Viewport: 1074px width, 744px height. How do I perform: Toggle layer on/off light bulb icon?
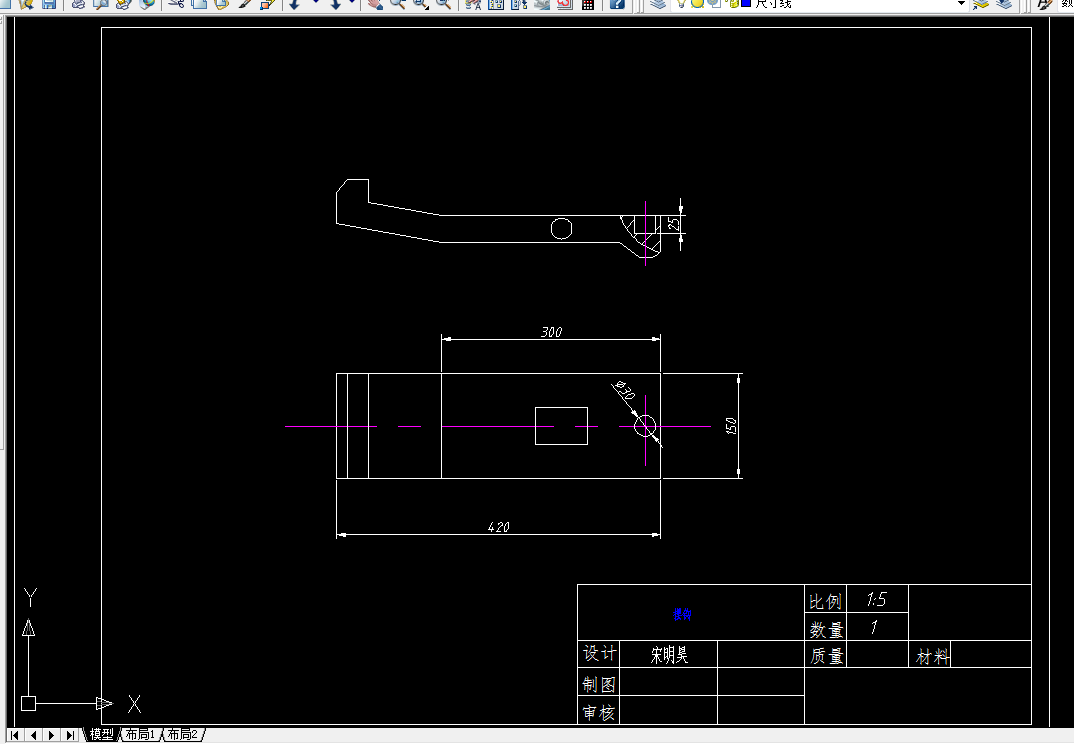coord(682,3)
